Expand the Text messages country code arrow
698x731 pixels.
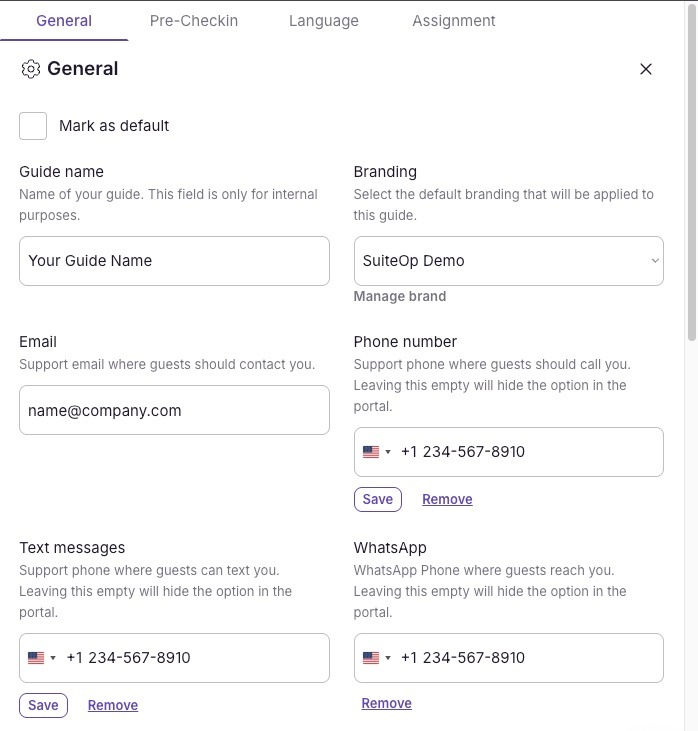53,658
